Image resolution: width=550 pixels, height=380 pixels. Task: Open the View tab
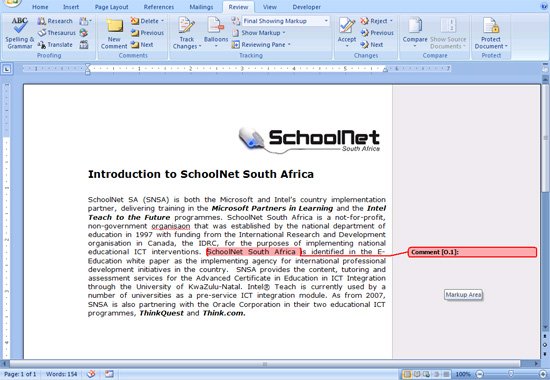pyautogui.click(x=270, y=7)
